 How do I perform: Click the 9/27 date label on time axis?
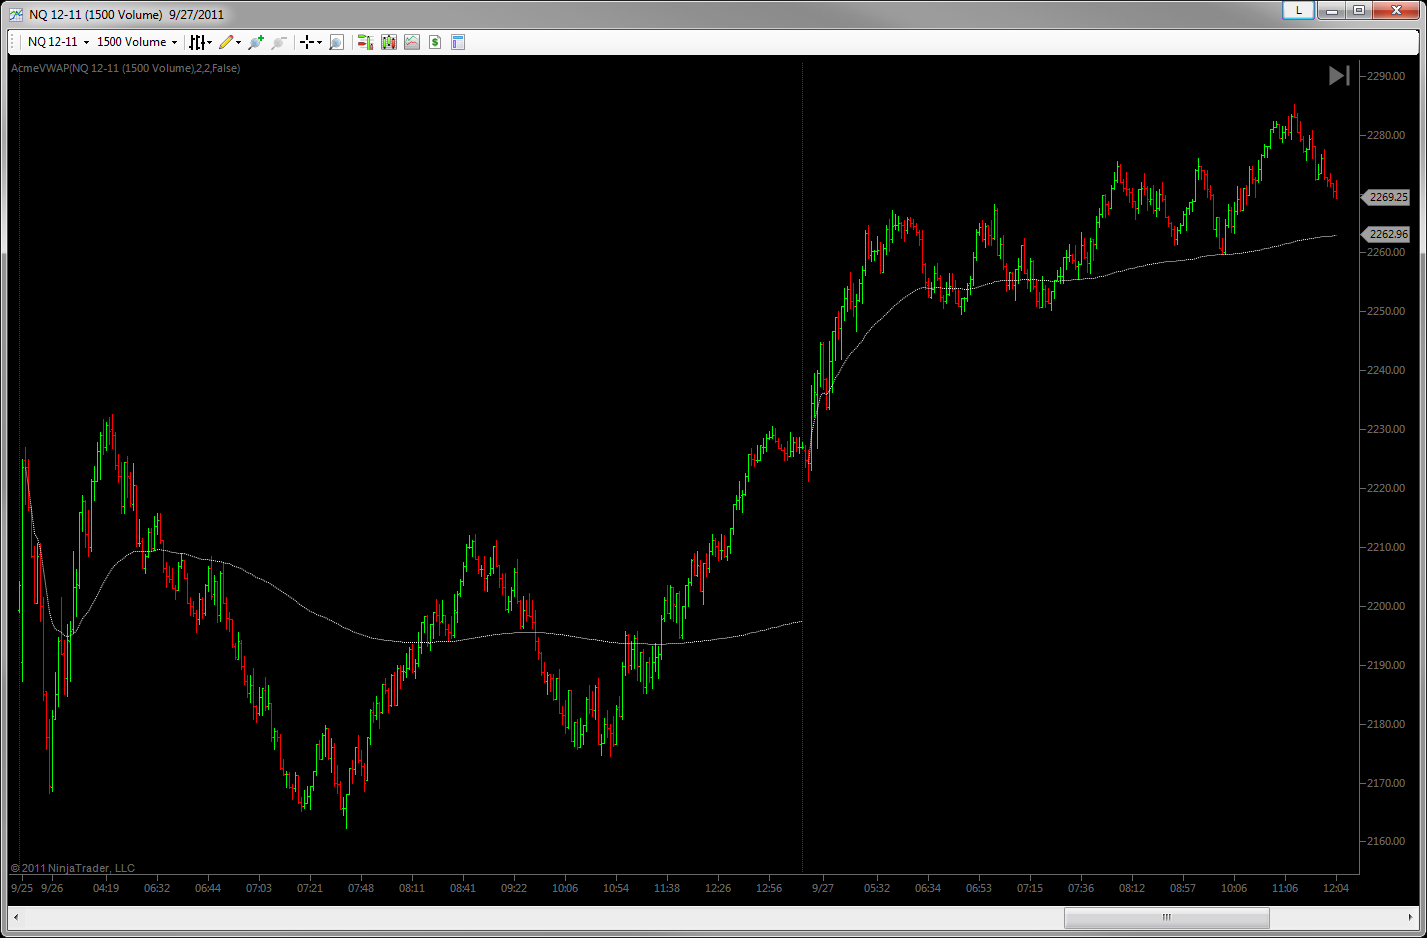pos(823,888)
